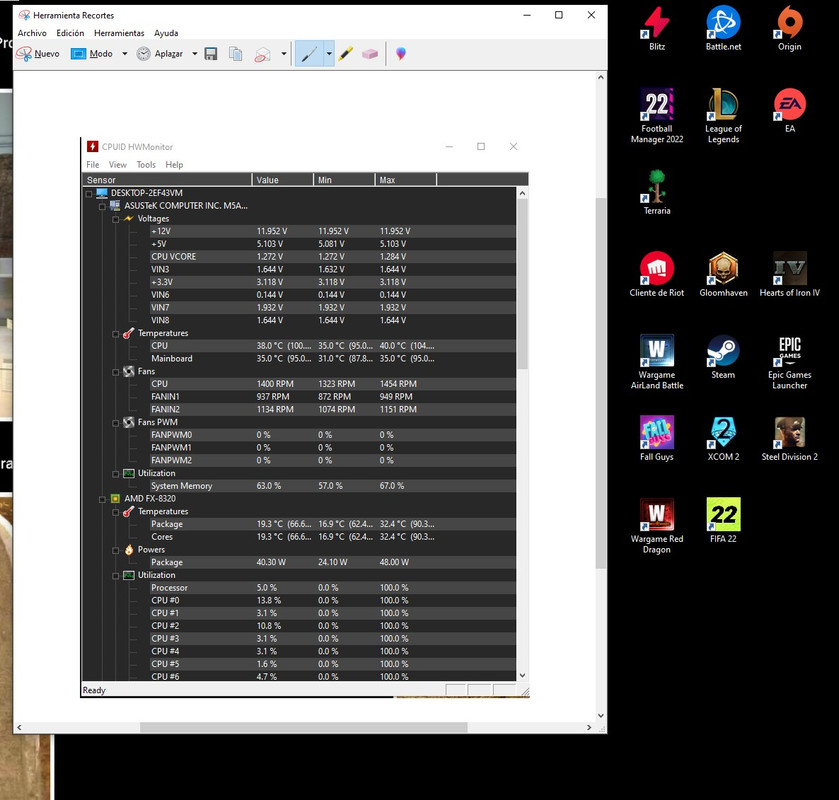Open Paint 3D edit balloon icon

(401, 53)
